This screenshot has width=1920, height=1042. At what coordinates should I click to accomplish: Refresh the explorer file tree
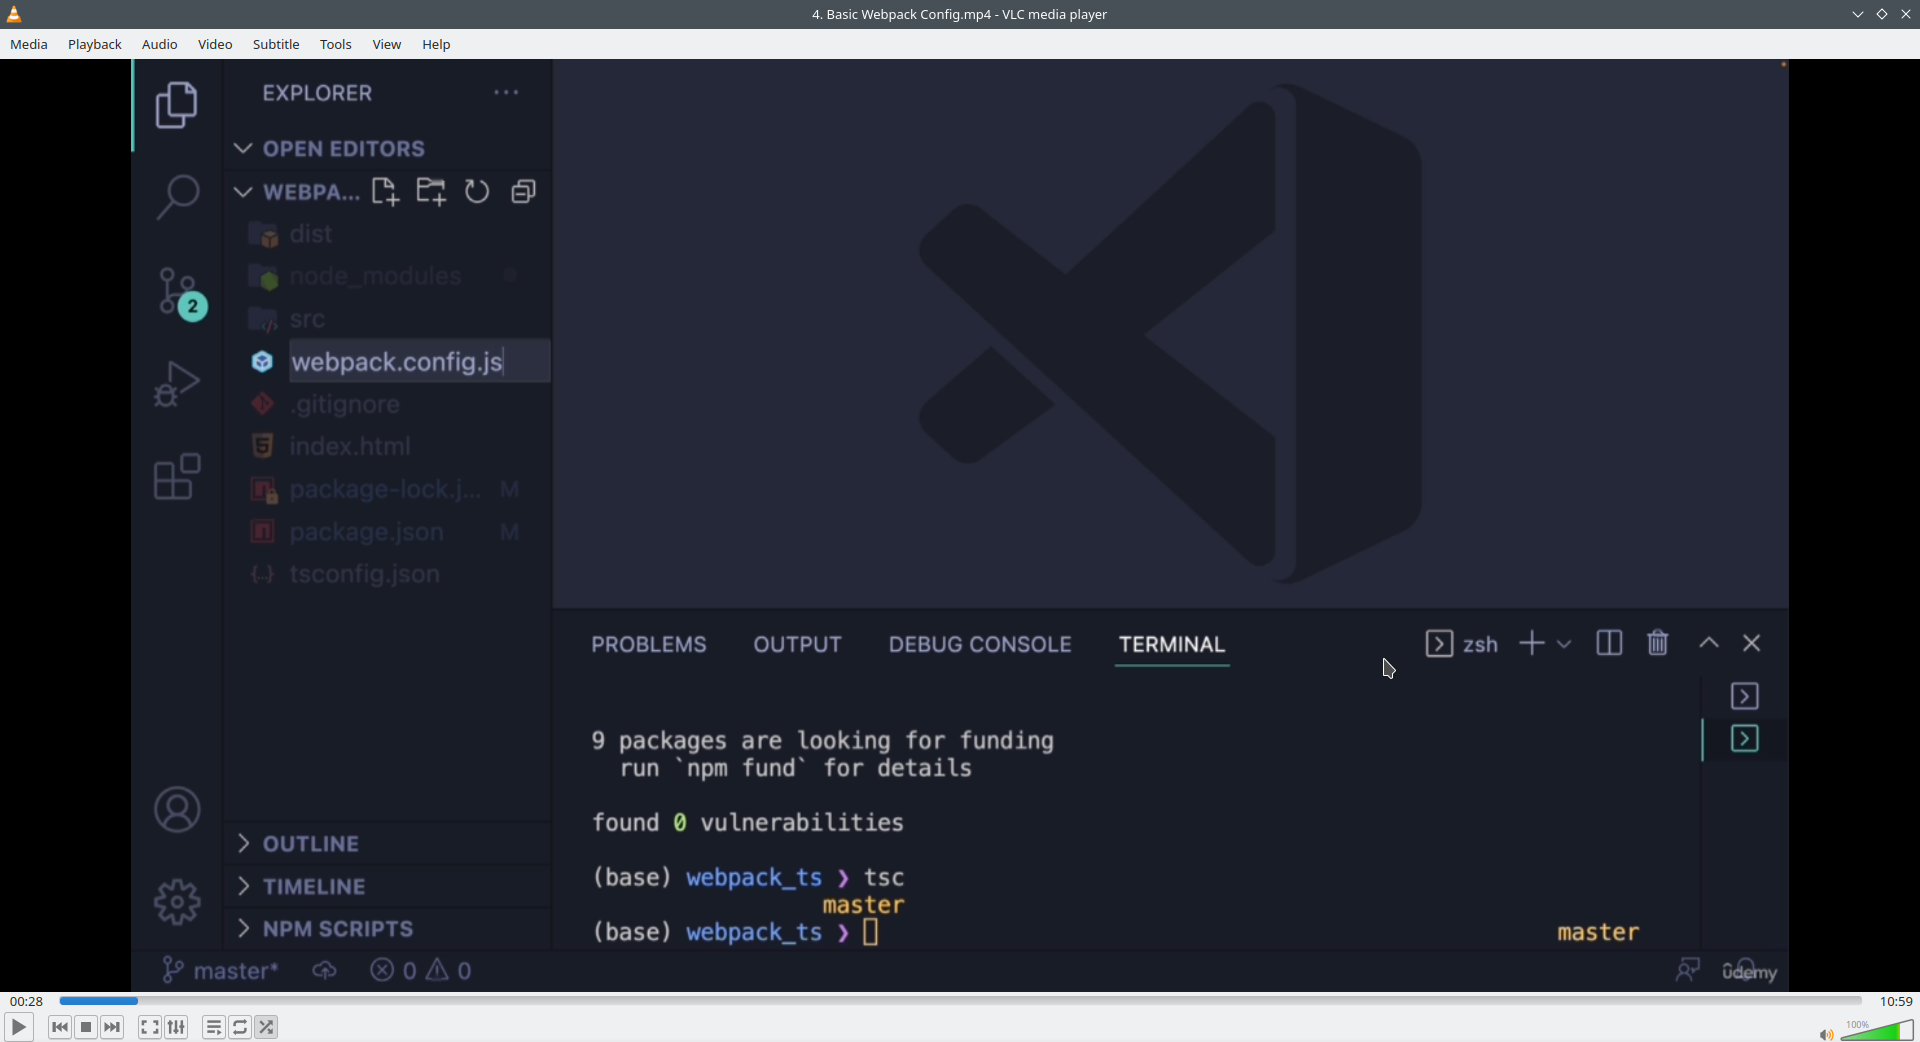click(477, 192)
